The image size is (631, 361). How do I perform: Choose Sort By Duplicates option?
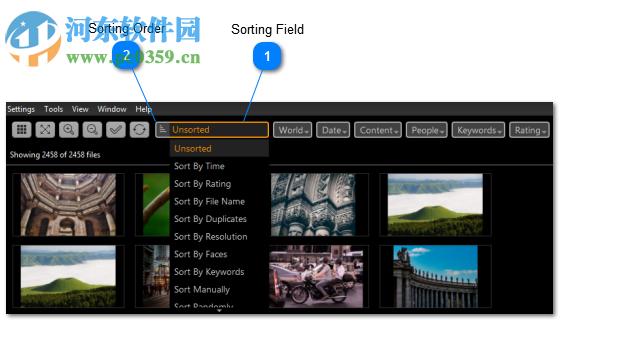click(219, 219)
